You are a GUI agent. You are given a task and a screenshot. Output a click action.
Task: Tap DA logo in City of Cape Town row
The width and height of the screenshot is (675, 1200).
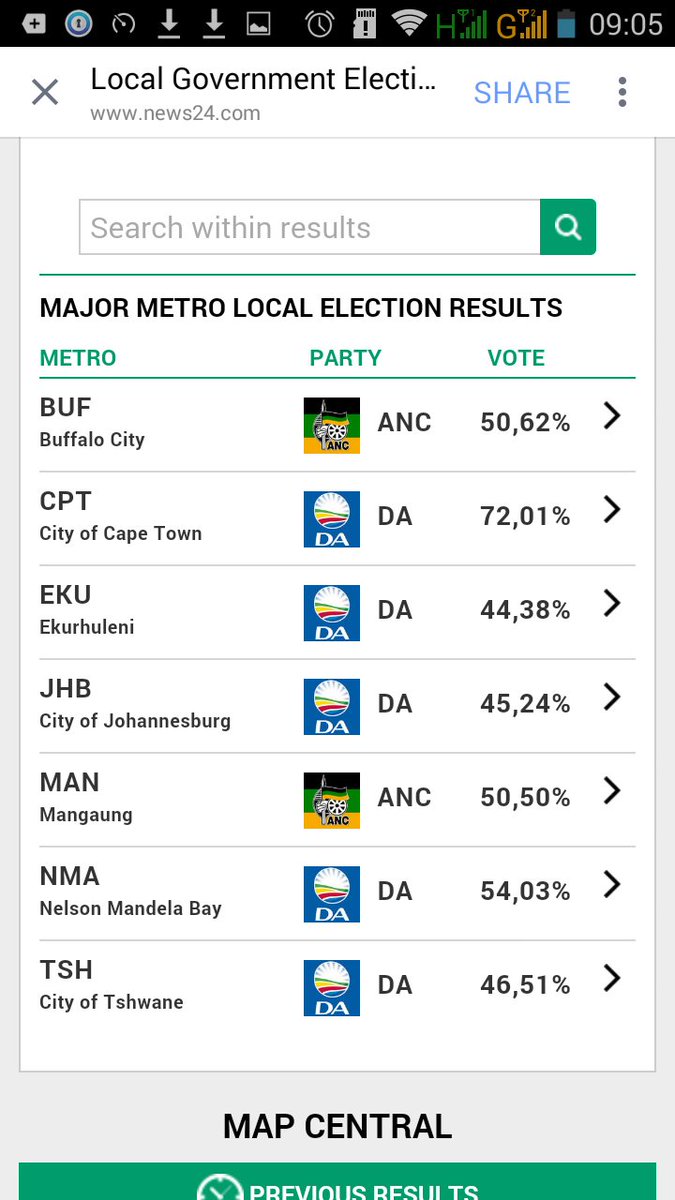(x=332, y=519)
